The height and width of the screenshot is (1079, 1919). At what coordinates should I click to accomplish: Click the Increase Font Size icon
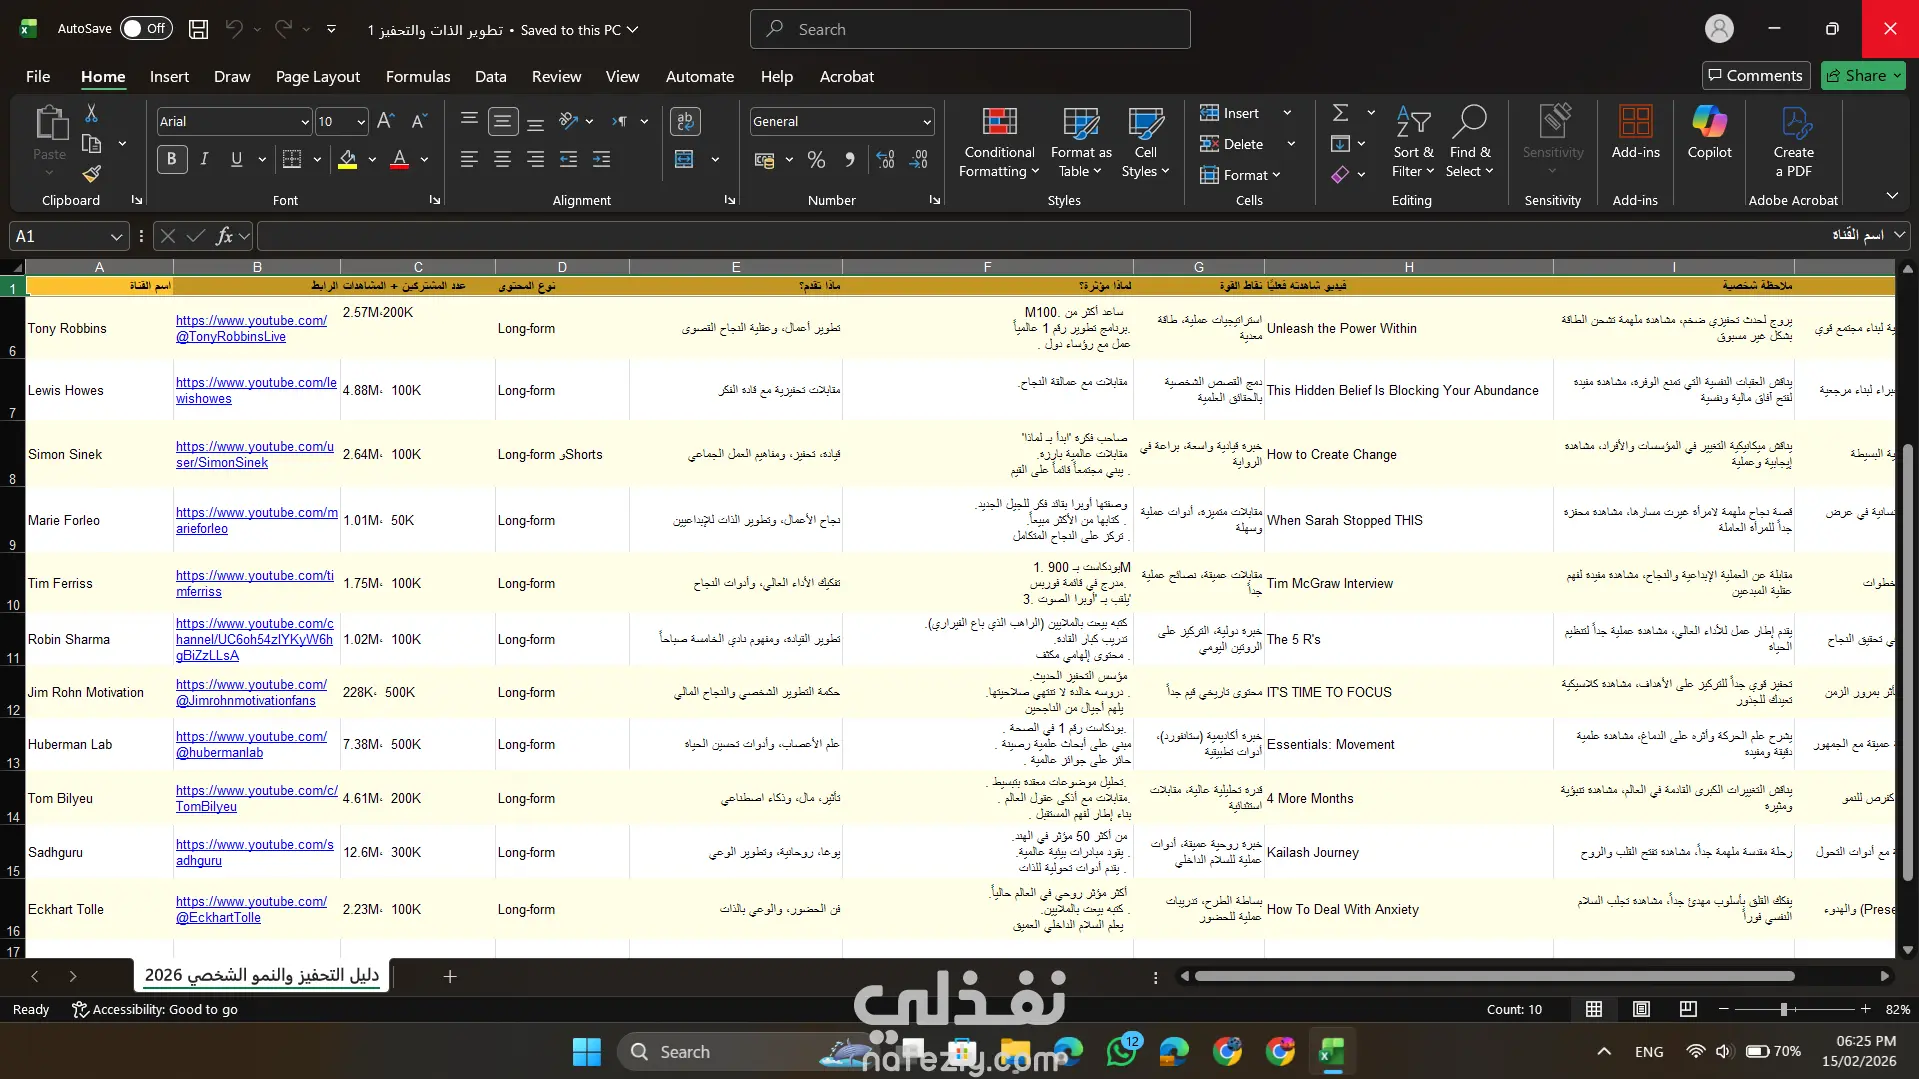pos(386,121)
